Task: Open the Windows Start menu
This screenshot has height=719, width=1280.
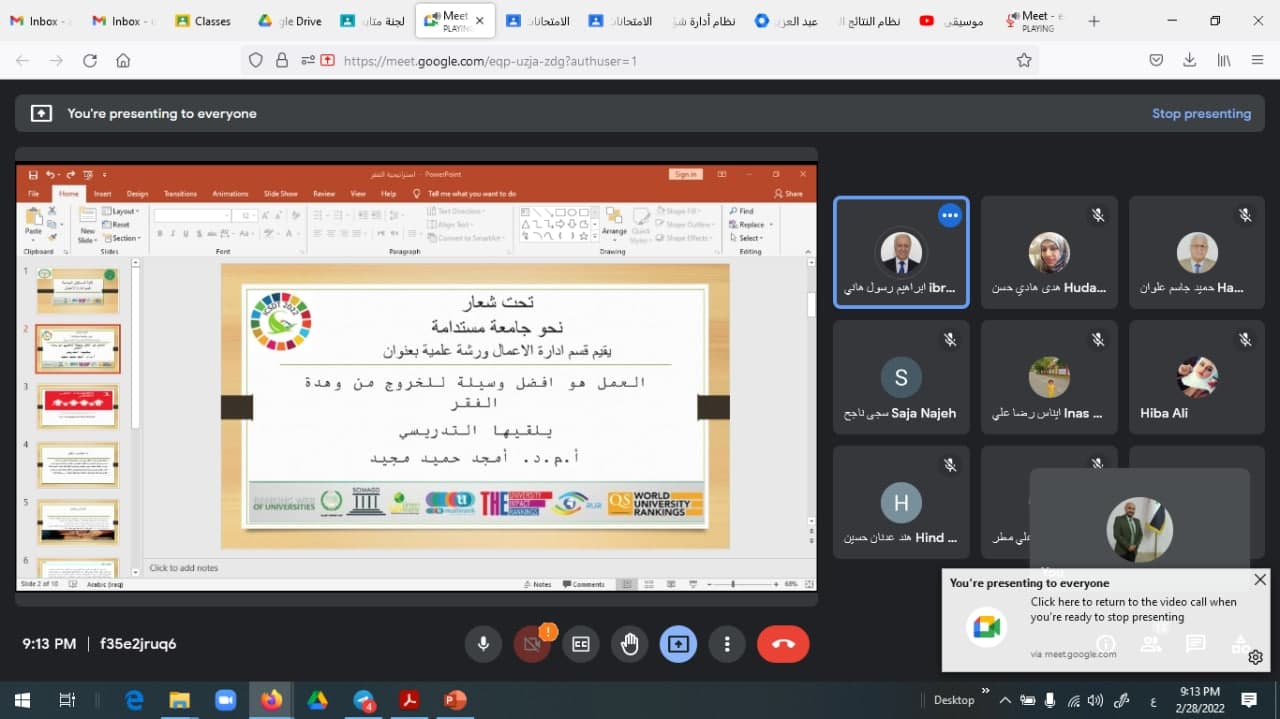Action: [21, 700]
